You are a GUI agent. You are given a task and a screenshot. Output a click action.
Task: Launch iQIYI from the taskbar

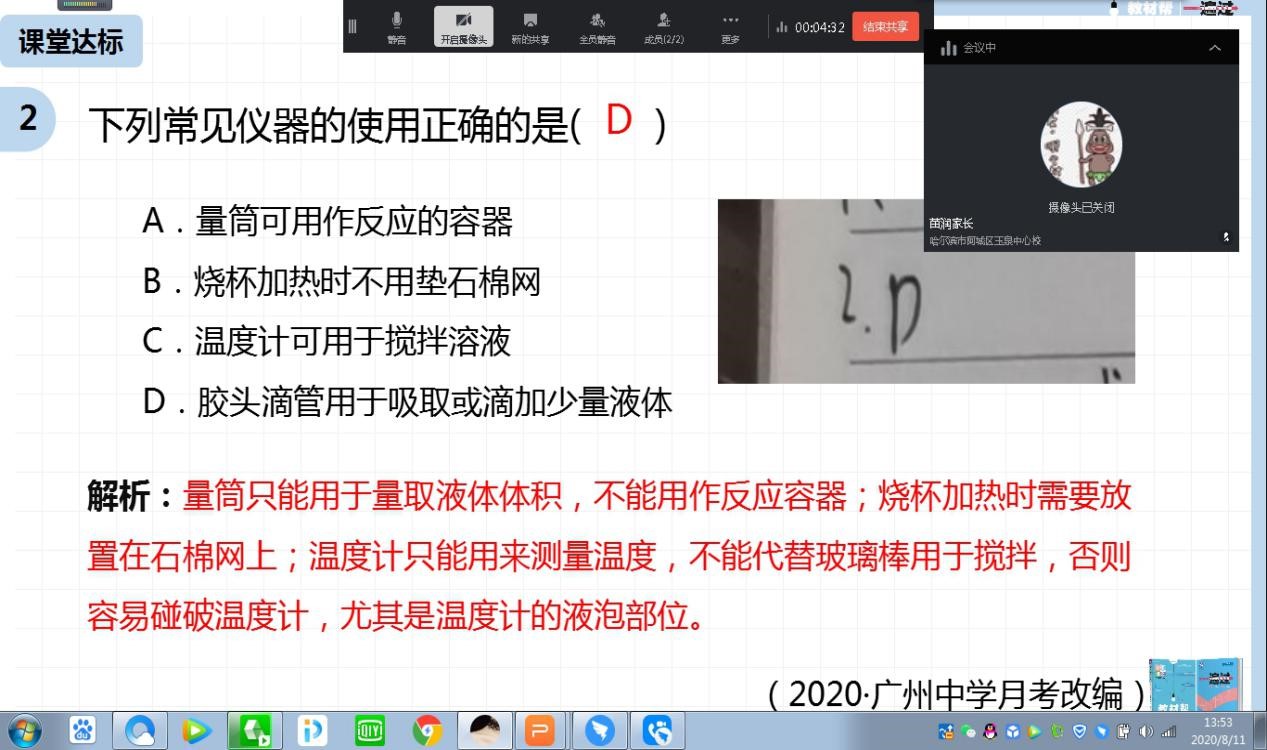pos(370,731)
